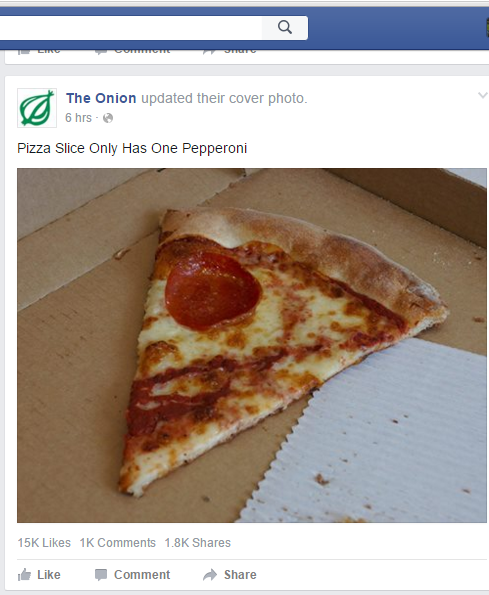Click the arrow Share icon

tap(210, 575)
